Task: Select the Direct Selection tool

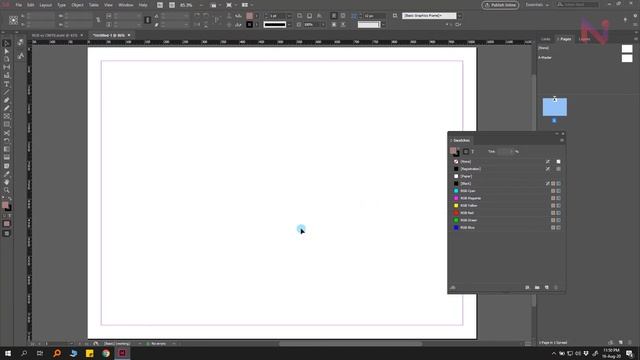Action: 7,51
